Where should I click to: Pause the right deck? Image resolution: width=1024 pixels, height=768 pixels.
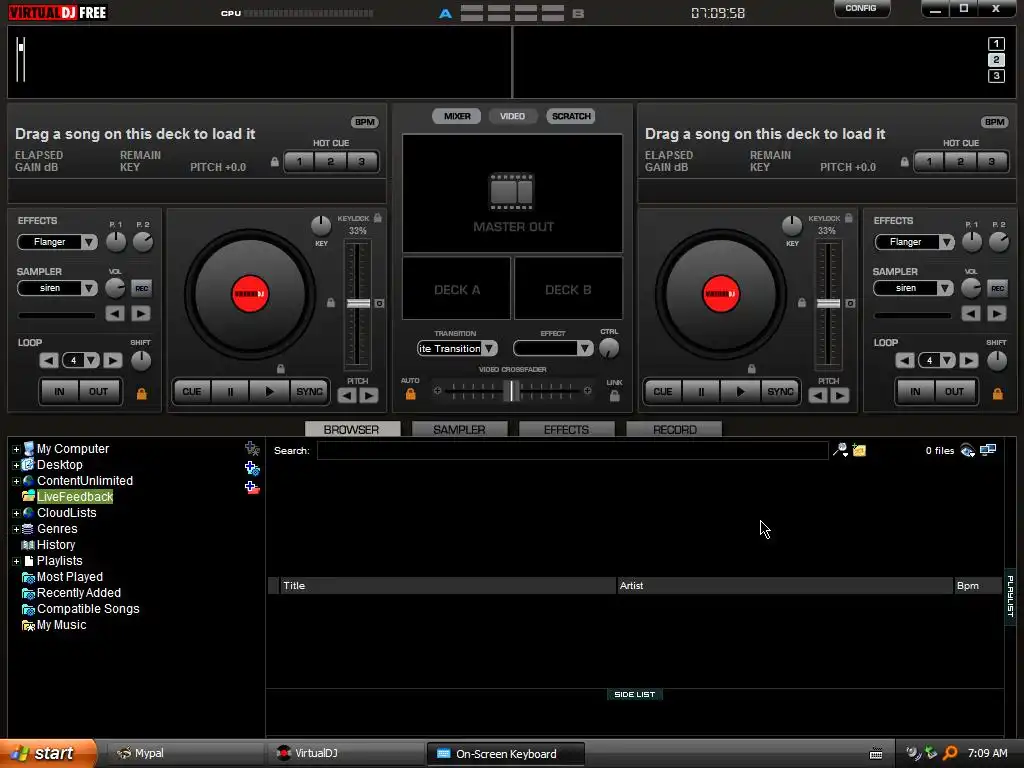[701, 392]
